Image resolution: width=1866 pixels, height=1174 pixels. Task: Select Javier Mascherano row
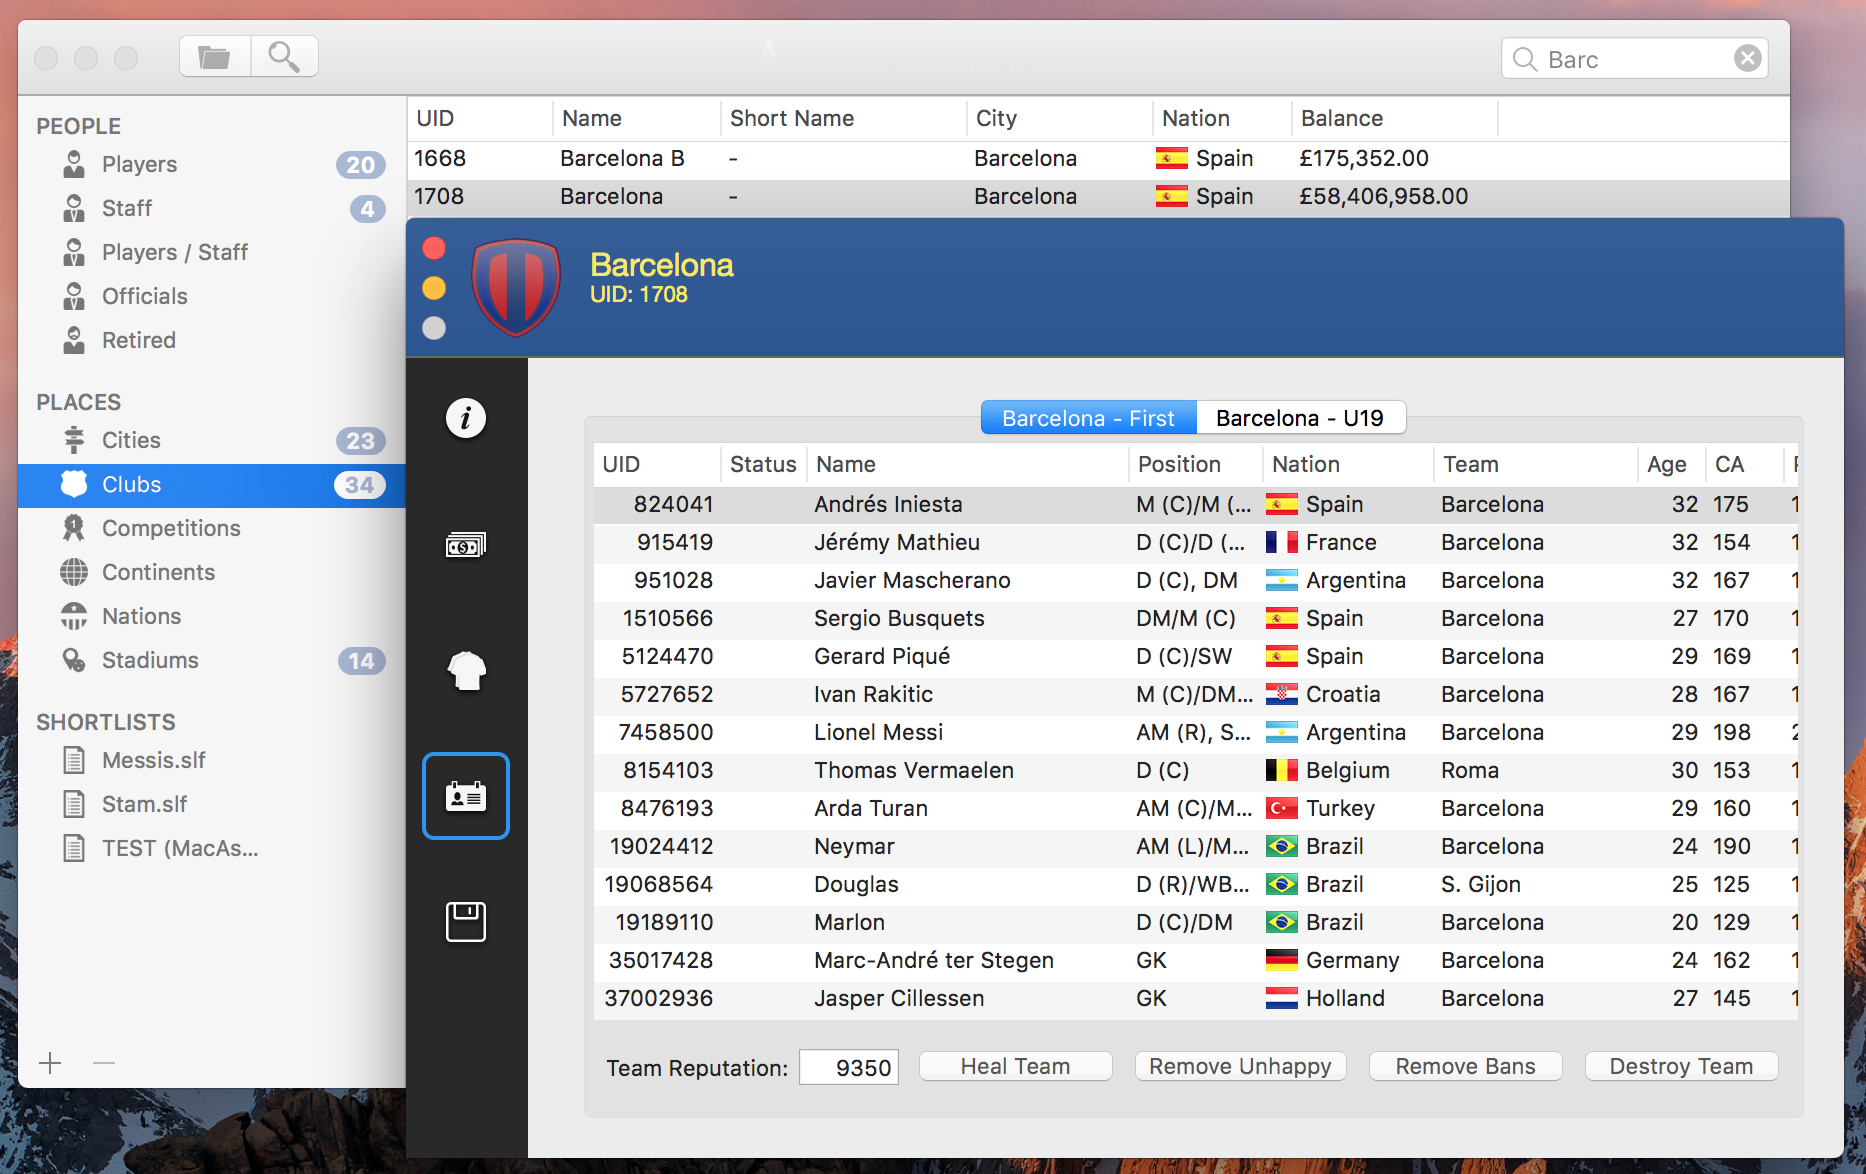[1195, 580]
